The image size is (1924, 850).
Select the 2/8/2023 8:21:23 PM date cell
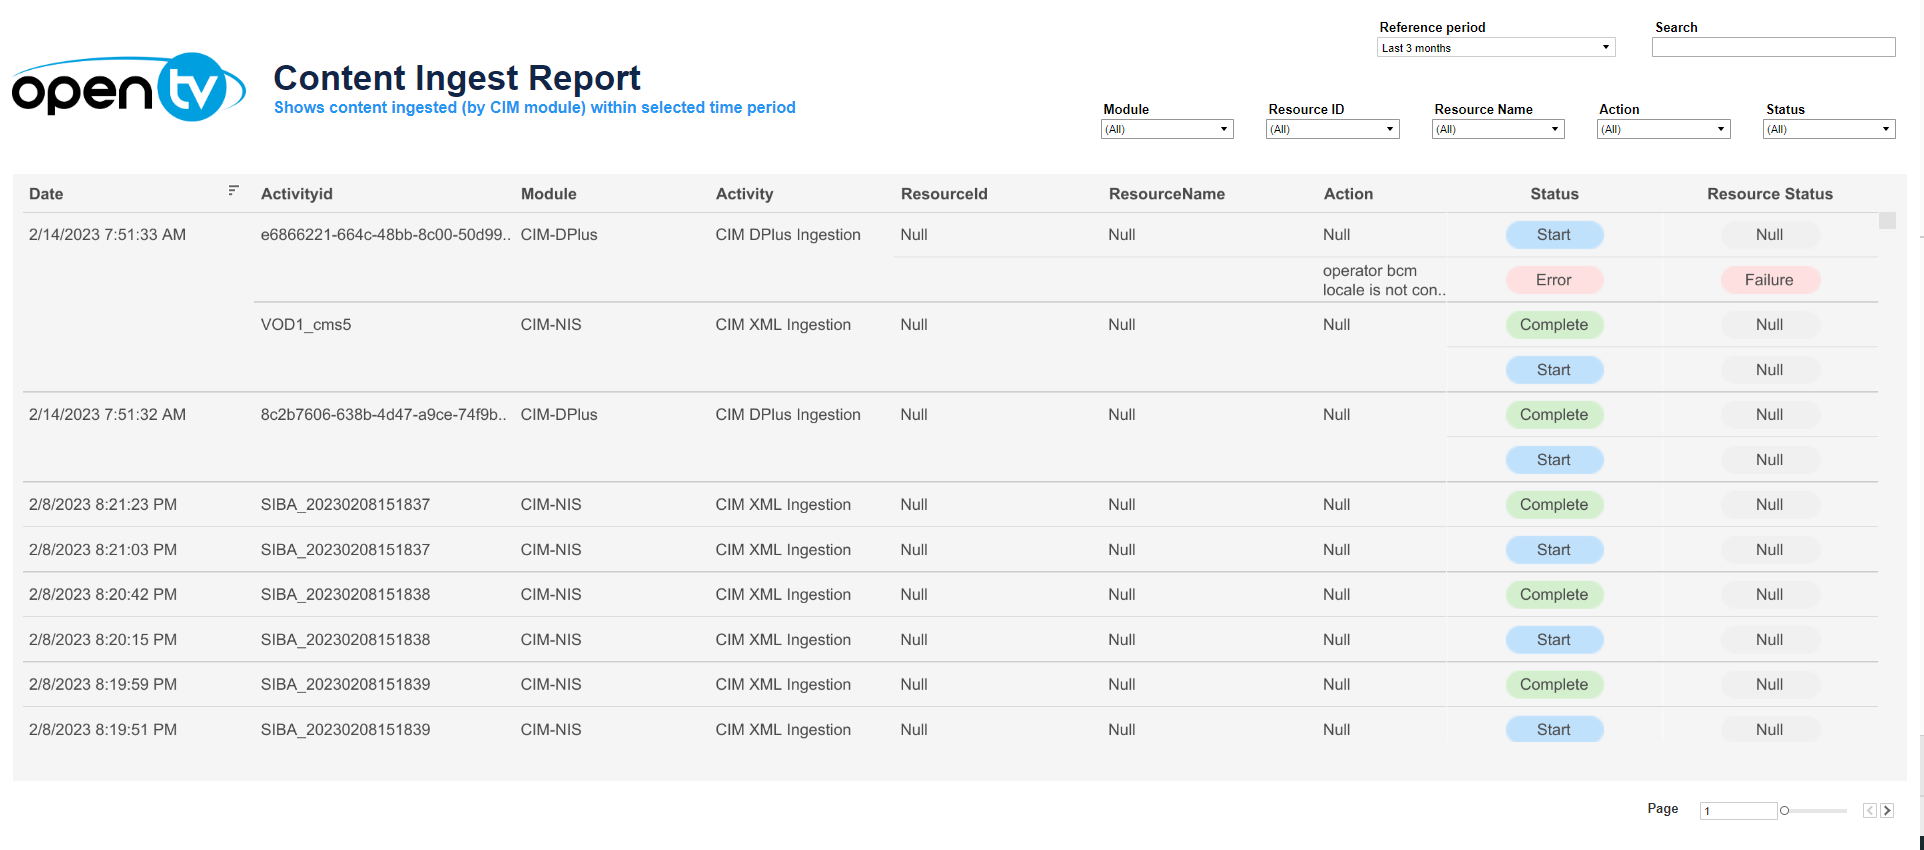pos(103,505)
